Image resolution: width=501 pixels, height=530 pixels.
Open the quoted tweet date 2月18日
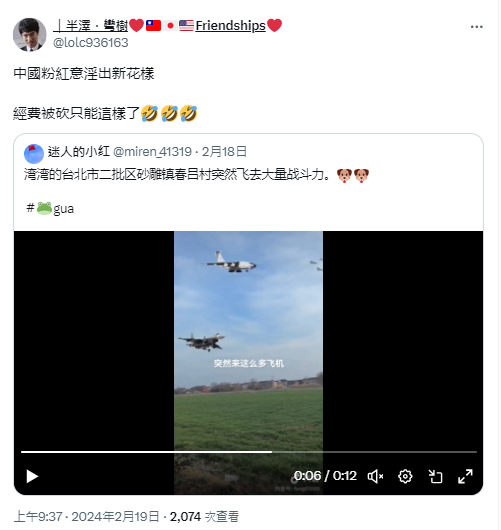(x=224, y=151)
